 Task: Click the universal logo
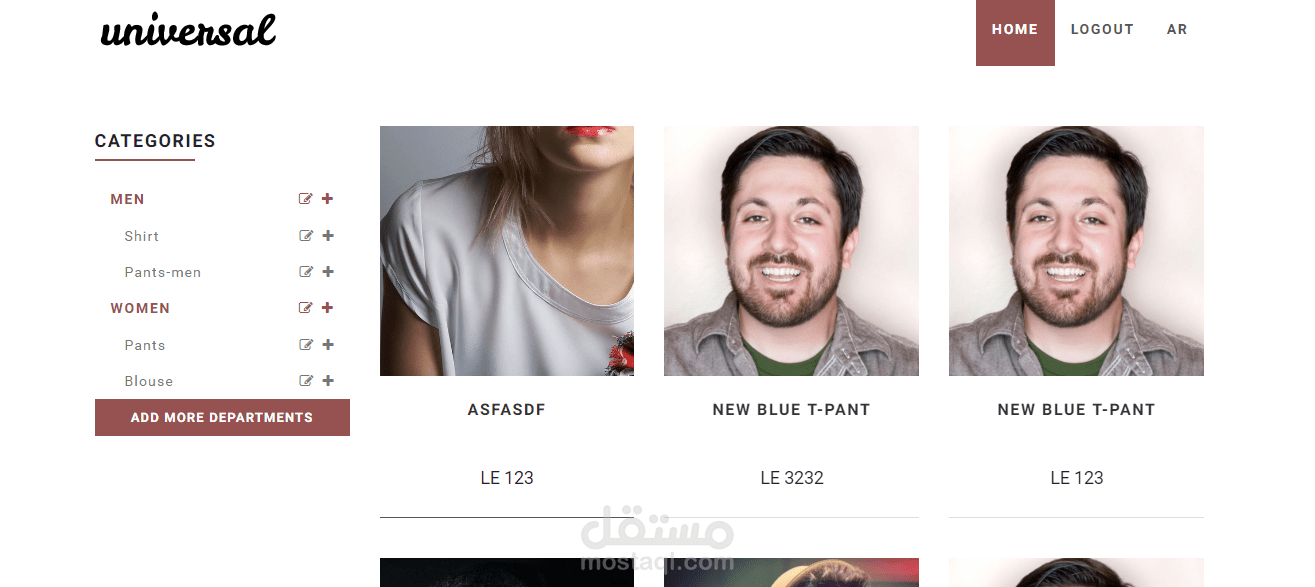tap(188, 30)
